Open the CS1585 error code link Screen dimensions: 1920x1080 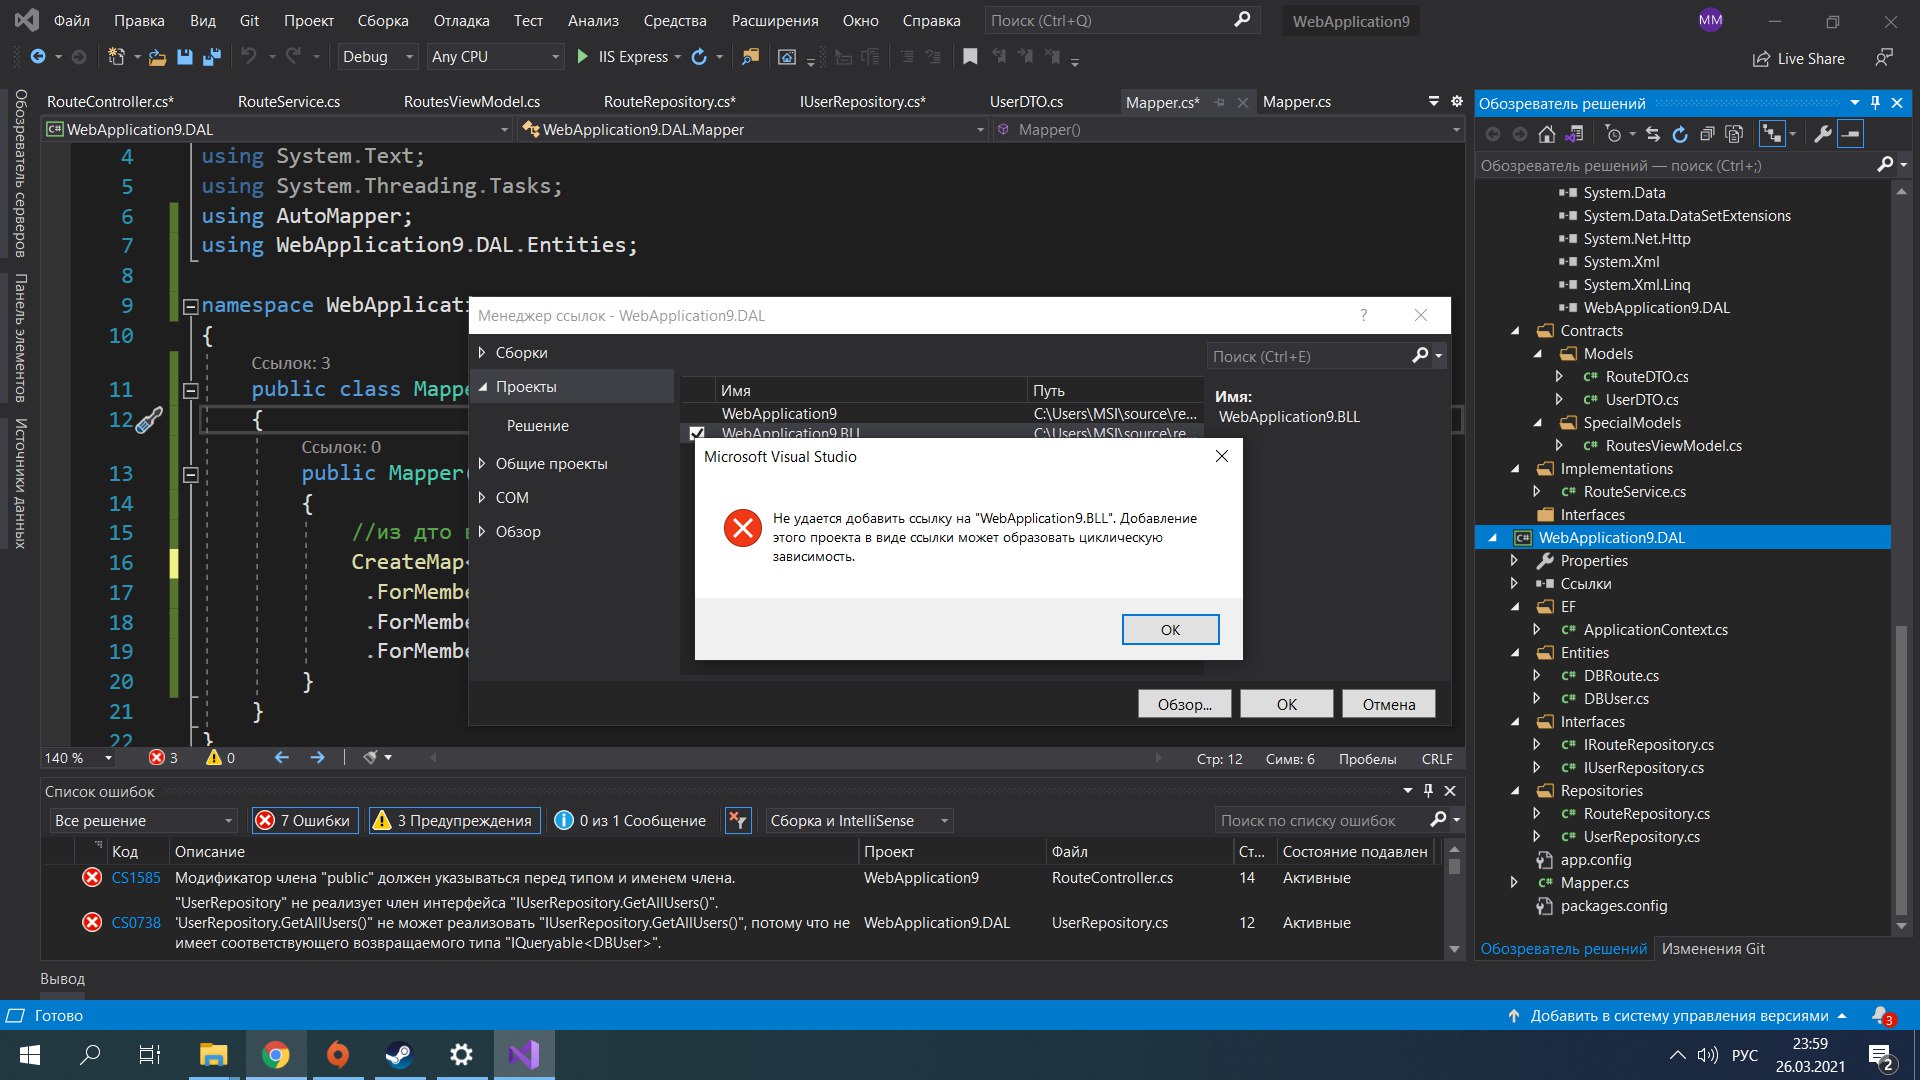[136, 877]
